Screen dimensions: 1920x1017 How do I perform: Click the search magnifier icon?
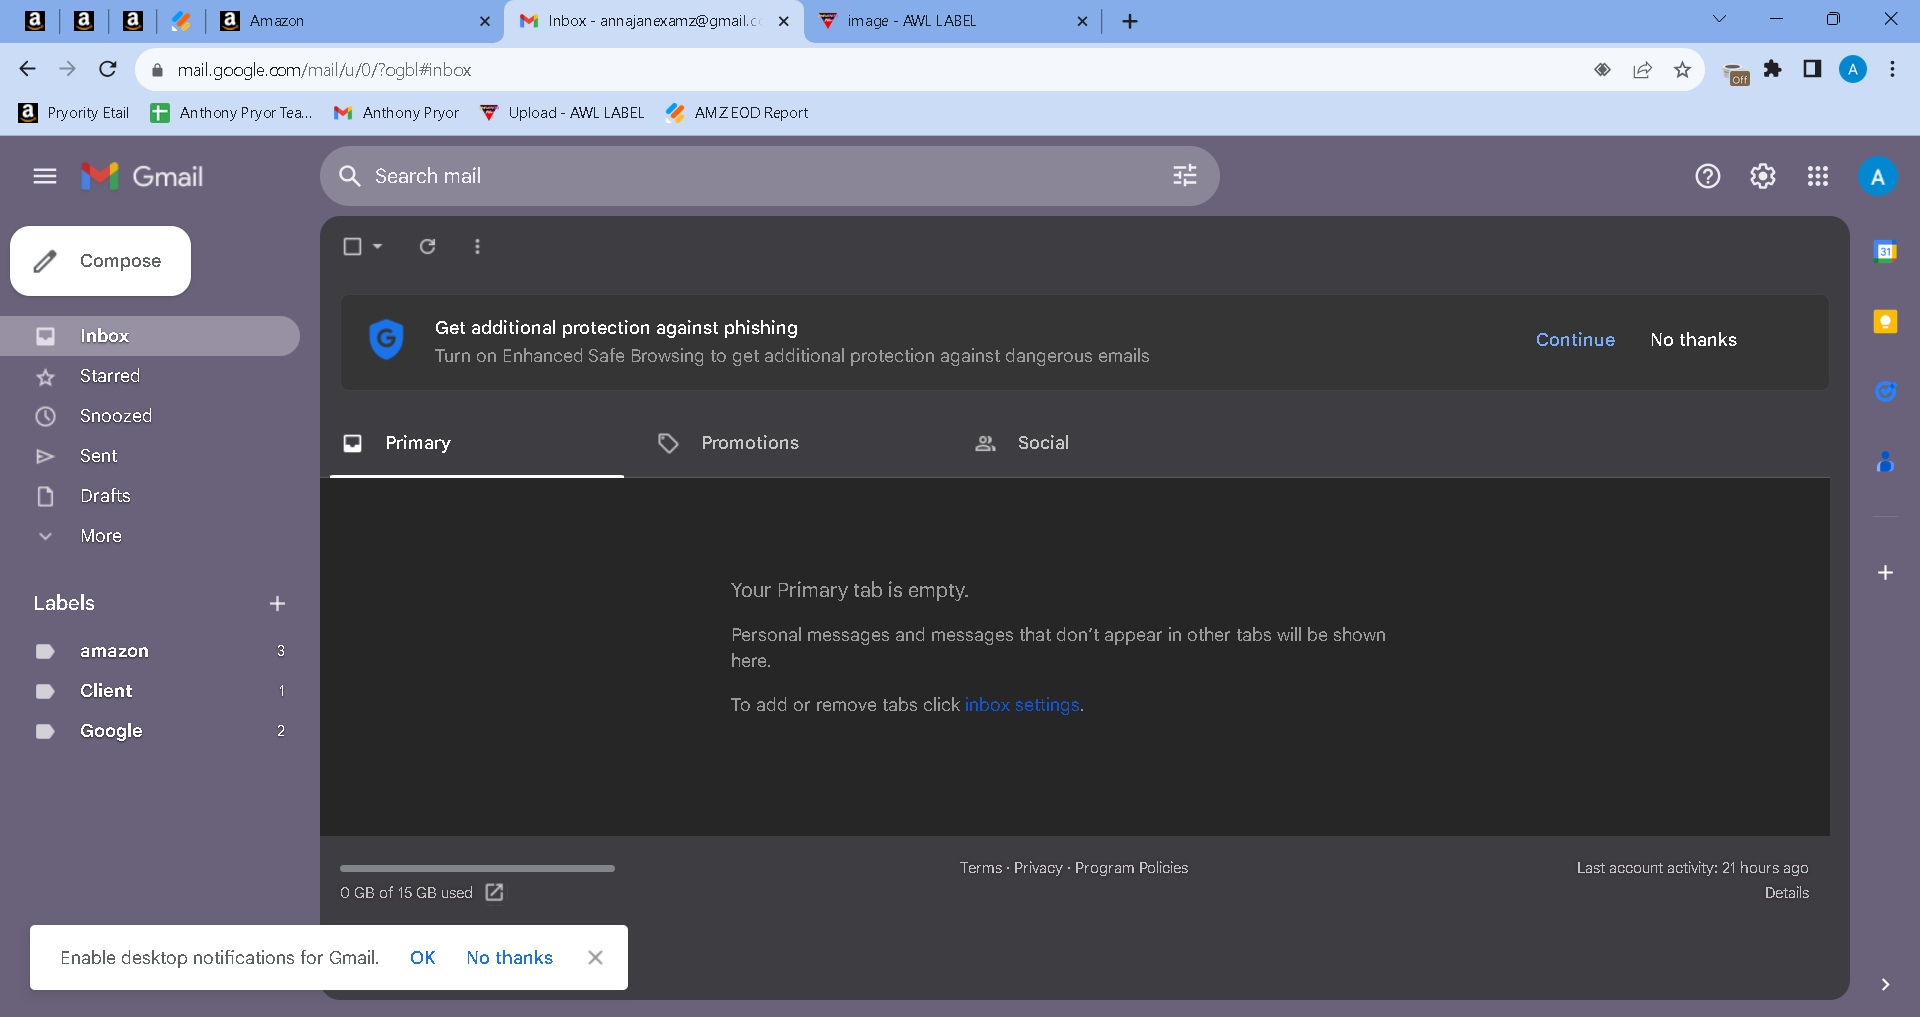(x=349, y=176)
